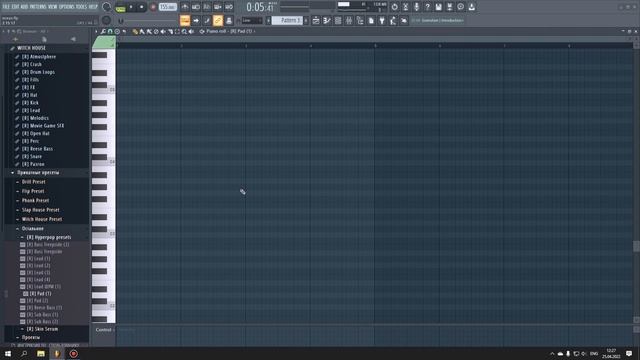Viewport: 640px width, 360px height.
Task: Toggle the piano roll magnet snap button
Action: [x=110, y=31]
